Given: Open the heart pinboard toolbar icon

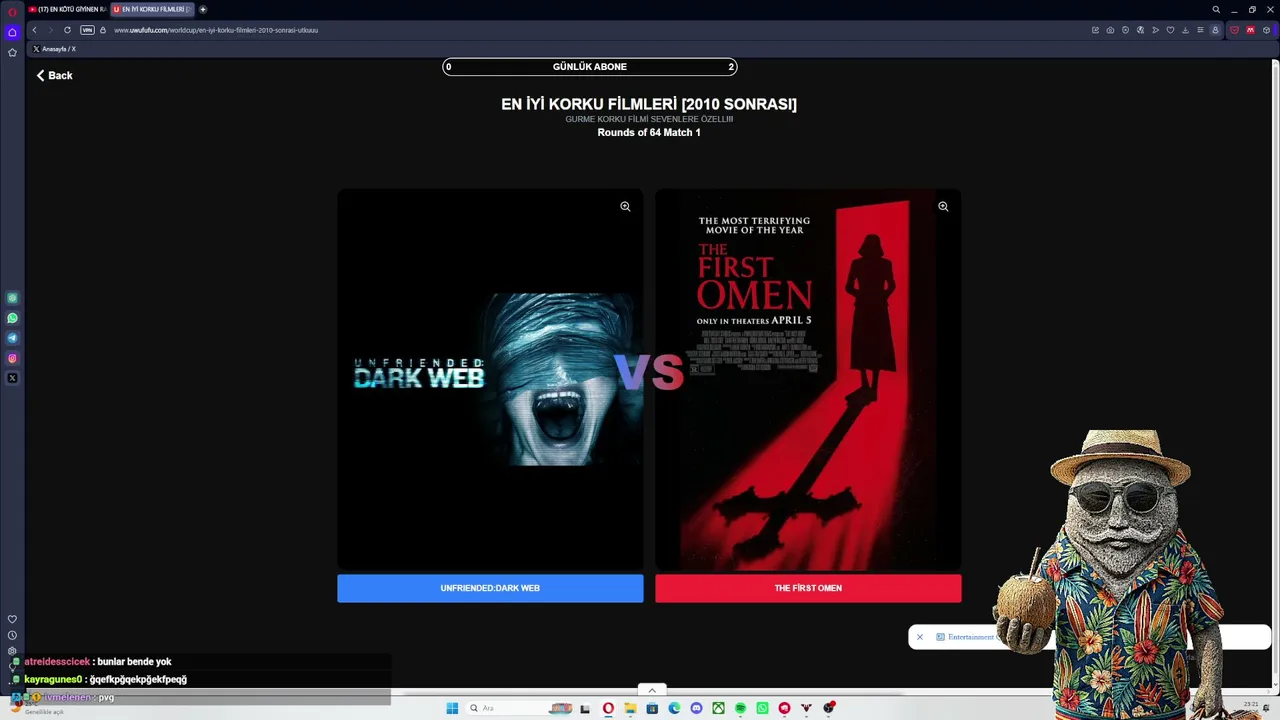Looking at the screenshot, I should [x=1170, y=30].
